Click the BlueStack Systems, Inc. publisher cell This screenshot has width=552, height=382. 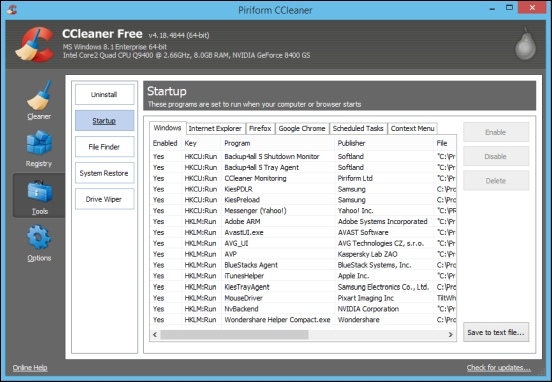point(374,265)
